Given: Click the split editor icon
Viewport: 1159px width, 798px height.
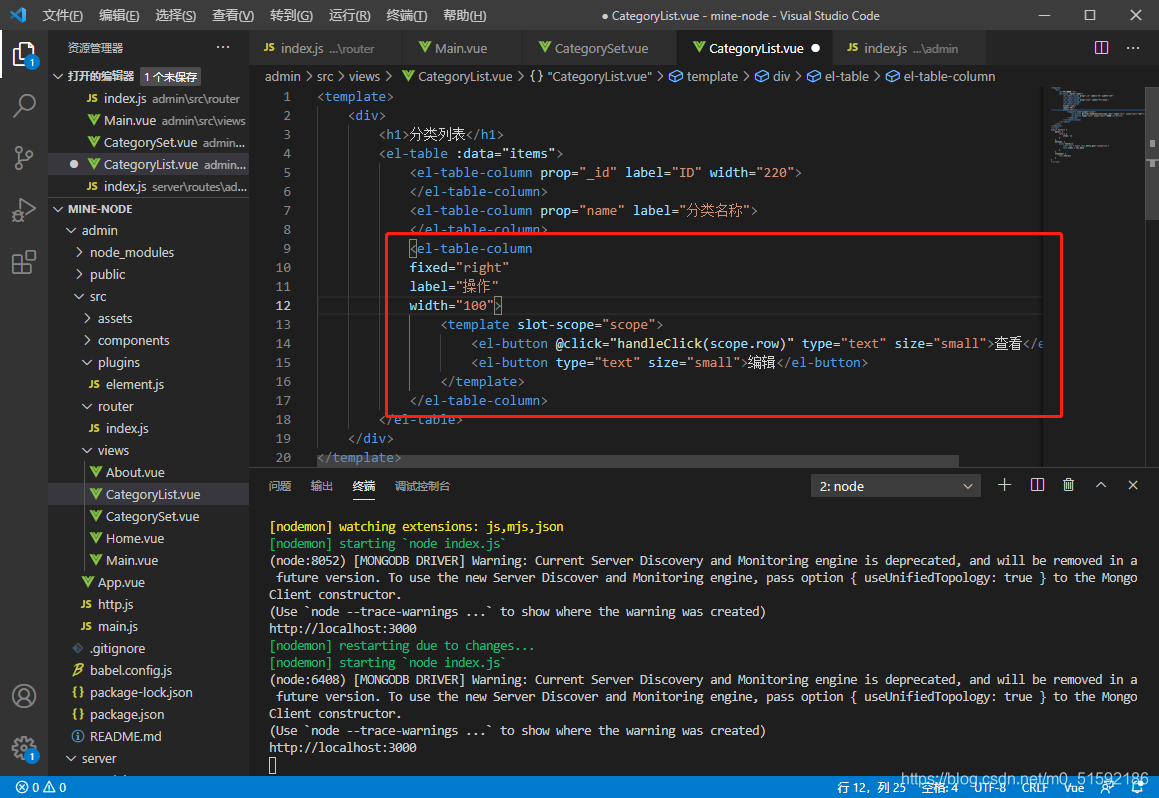Looking at the screenshot, I should pos(1101,48).
